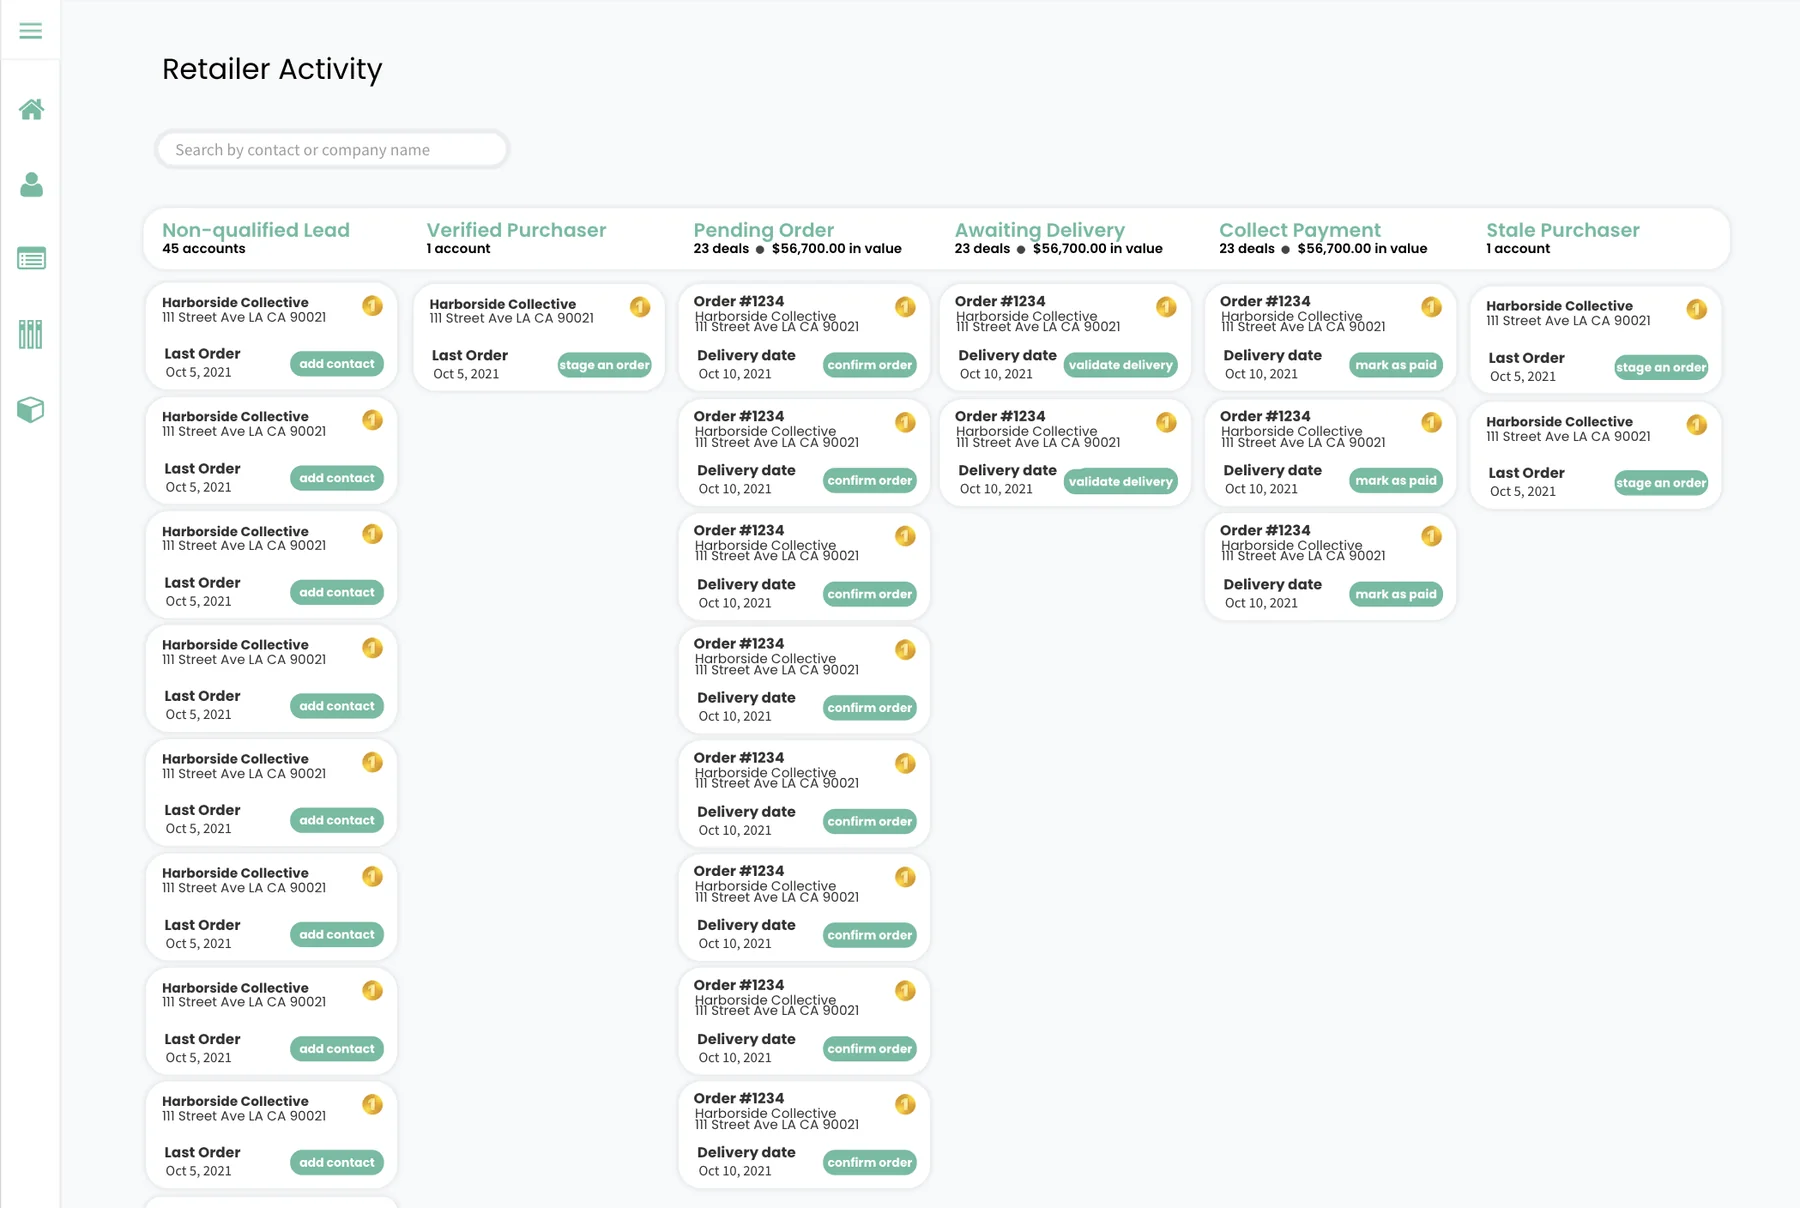Click gold badge on first Collect Payment card

pyautogui.click(x=1431, y=307)
